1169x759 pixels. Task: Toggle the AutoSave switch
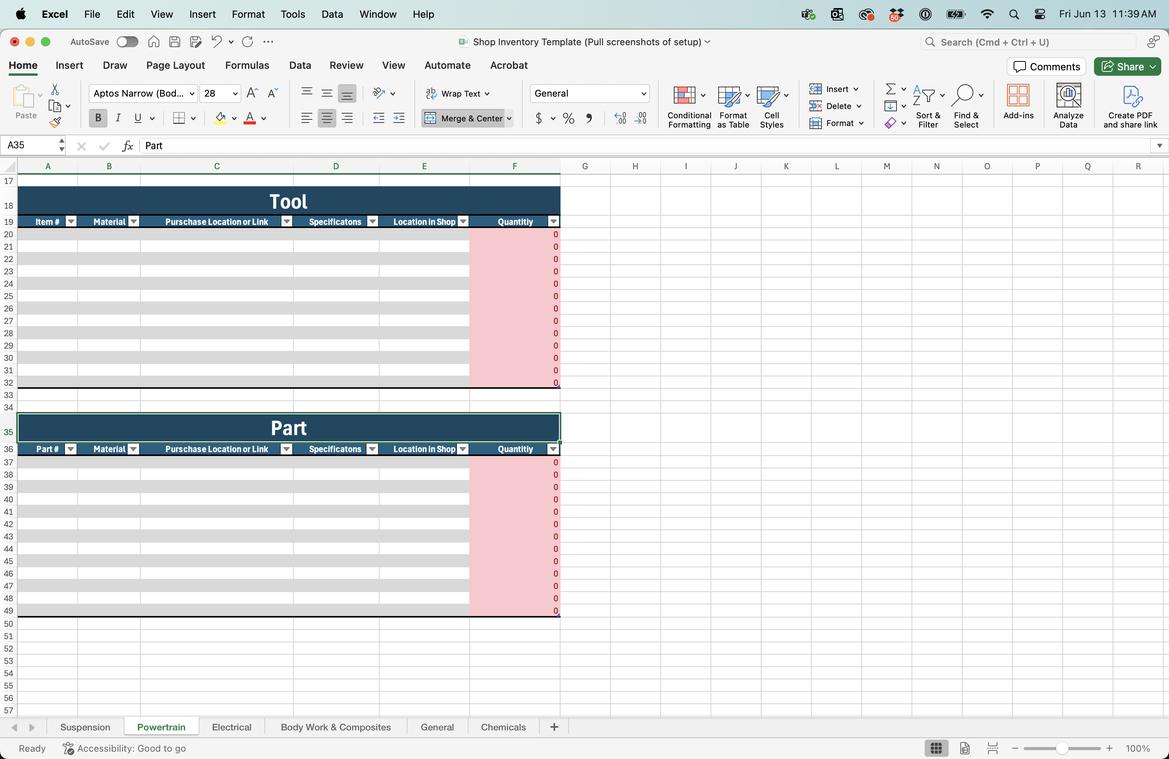tap(127, 42)
